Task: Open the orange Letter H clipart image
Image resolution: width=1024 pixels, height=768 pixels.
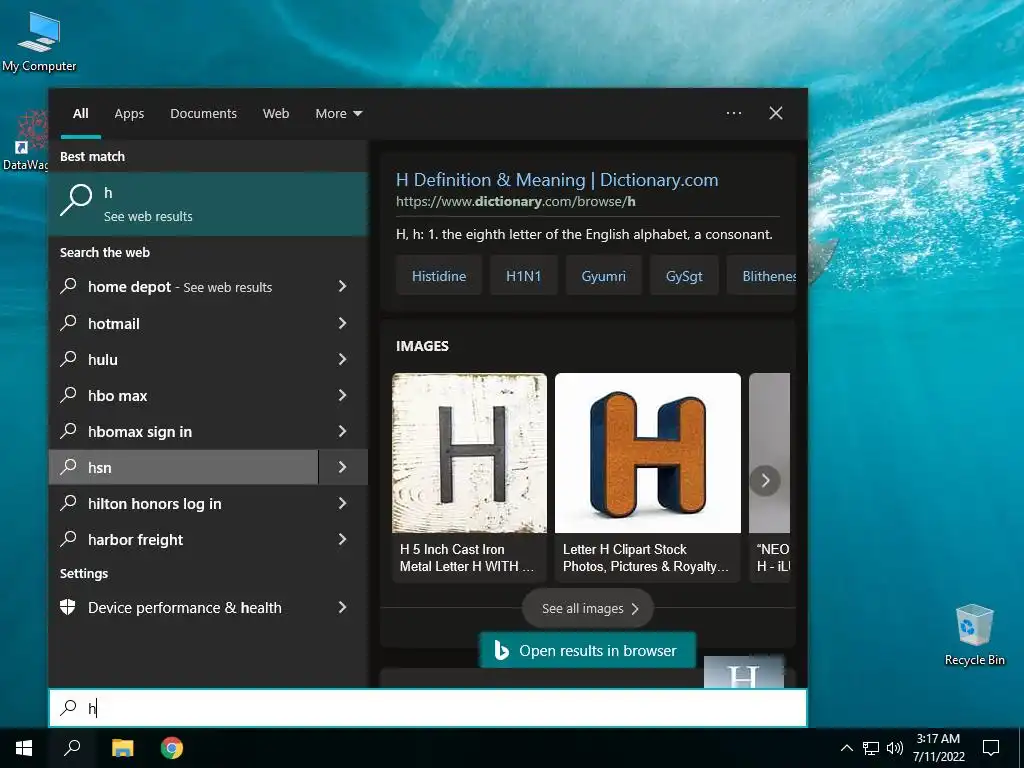Action: tap(648, 453)
